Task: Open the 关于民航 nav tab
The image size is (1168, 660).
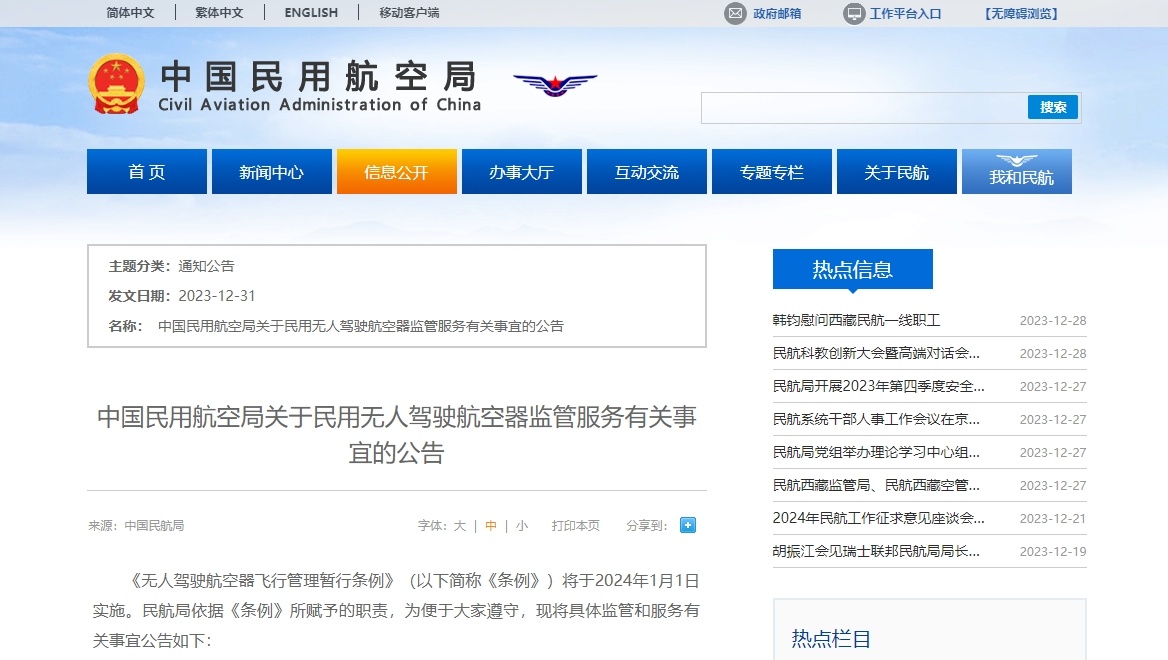Action: click(x=897, y=171)
